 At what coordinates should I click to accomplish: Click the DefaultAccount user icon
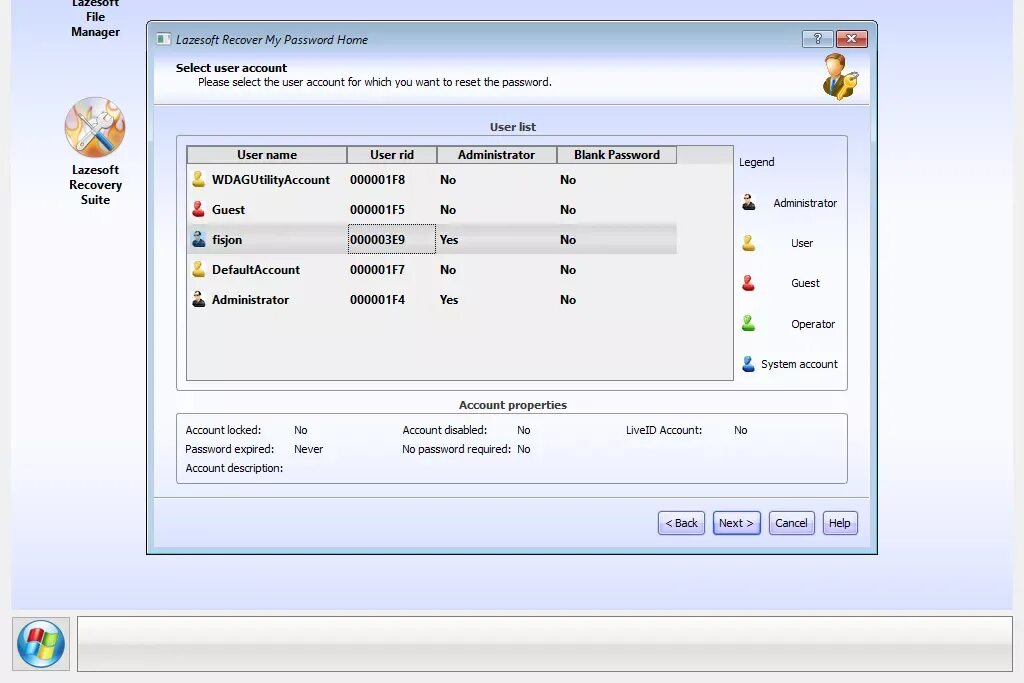(199, 269)
